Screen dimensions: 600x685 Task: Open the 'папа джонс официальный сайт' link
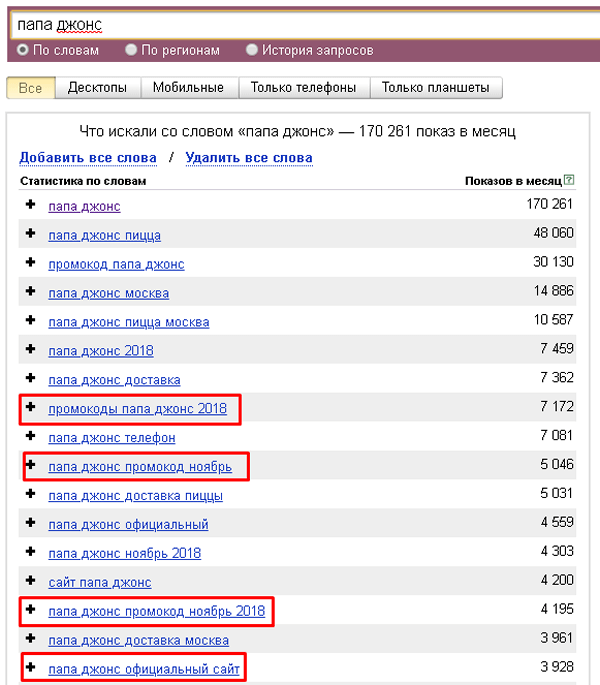pos(144,668)
